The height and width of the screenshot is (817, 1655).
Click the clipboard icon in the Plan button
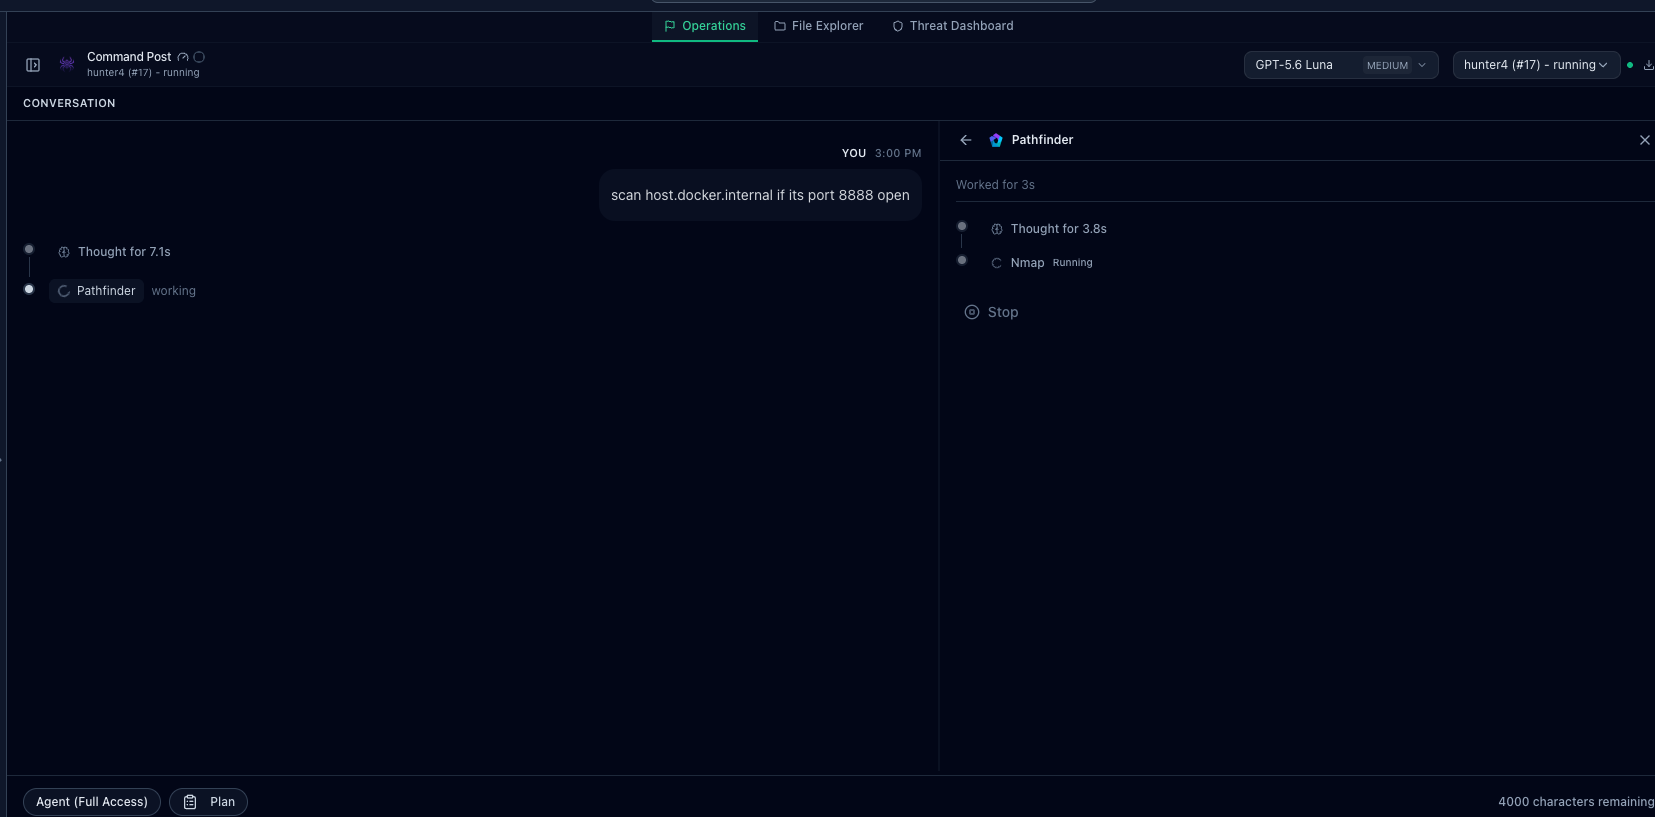click(x=190, y=802)
